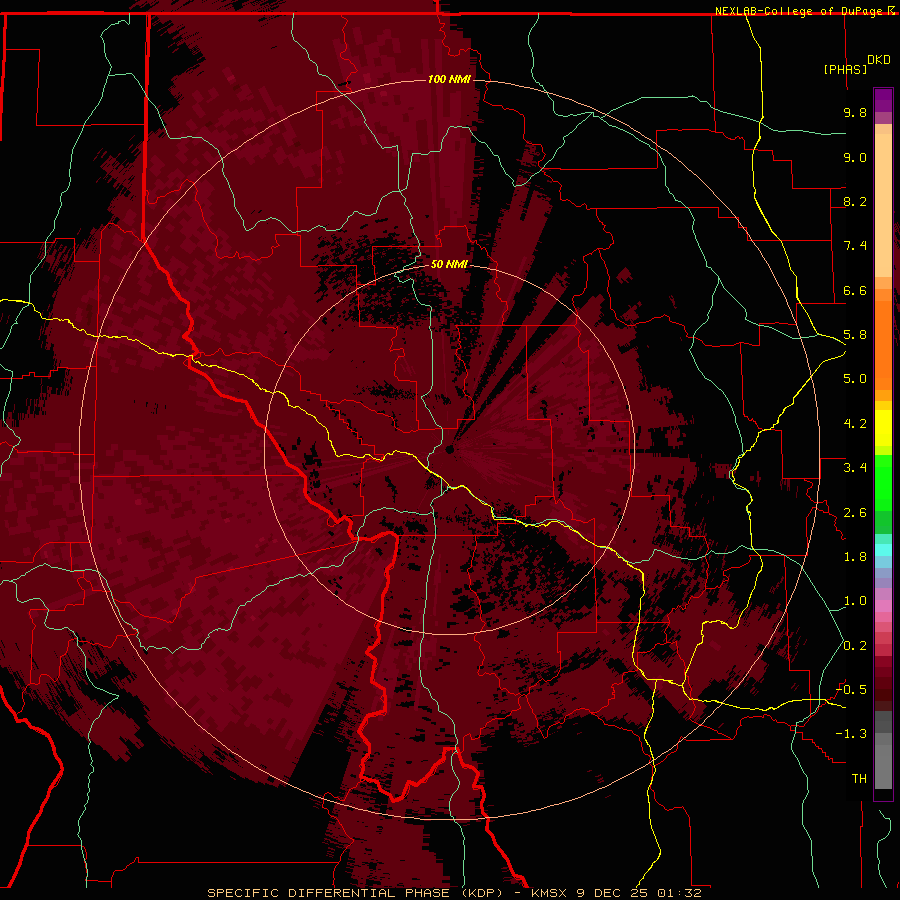Click the TH threshold label on the scale
This screenshot has width=900, height=900.
coord(859,779)
